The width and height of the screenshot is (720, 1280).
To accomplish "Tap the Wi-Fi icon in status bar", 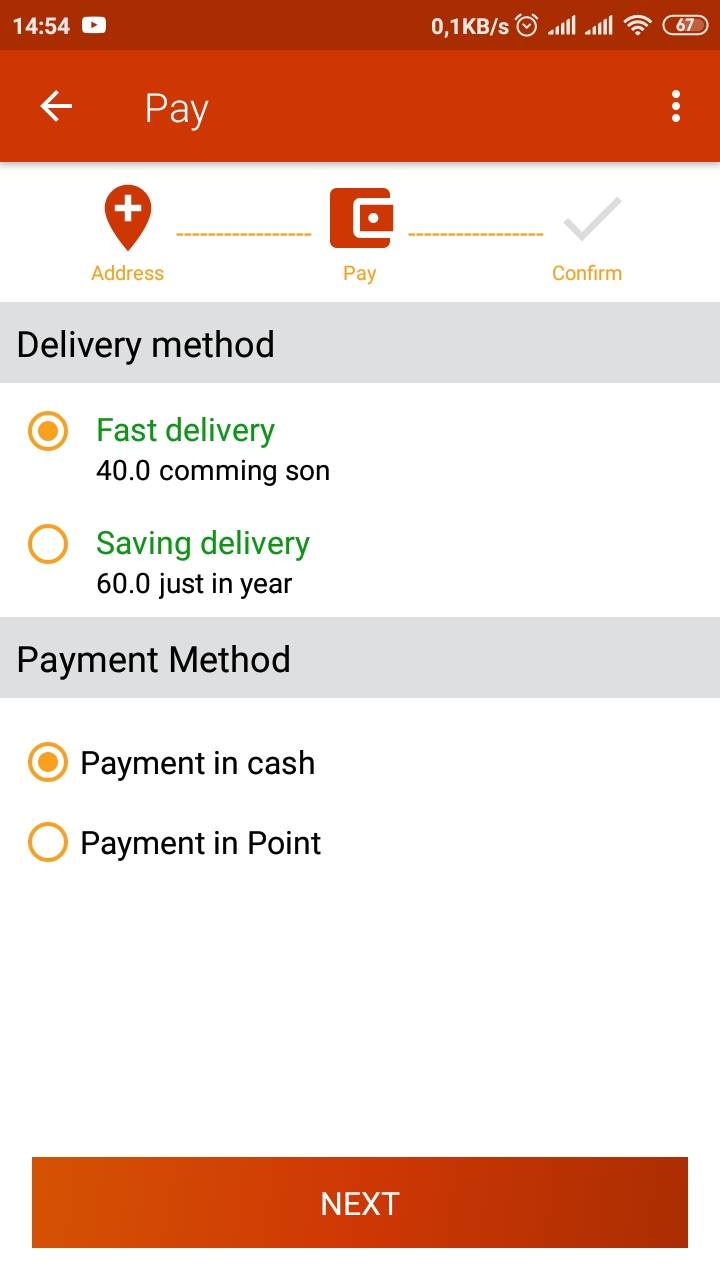I will coord(637,26).
